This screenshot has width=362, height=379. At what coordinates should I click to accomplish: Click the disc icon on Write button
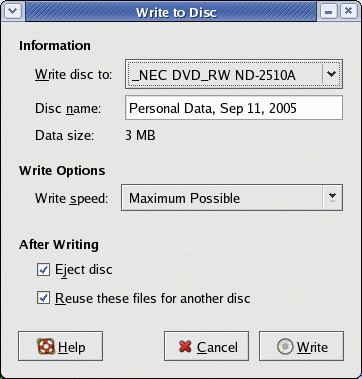tap(285, 347)
